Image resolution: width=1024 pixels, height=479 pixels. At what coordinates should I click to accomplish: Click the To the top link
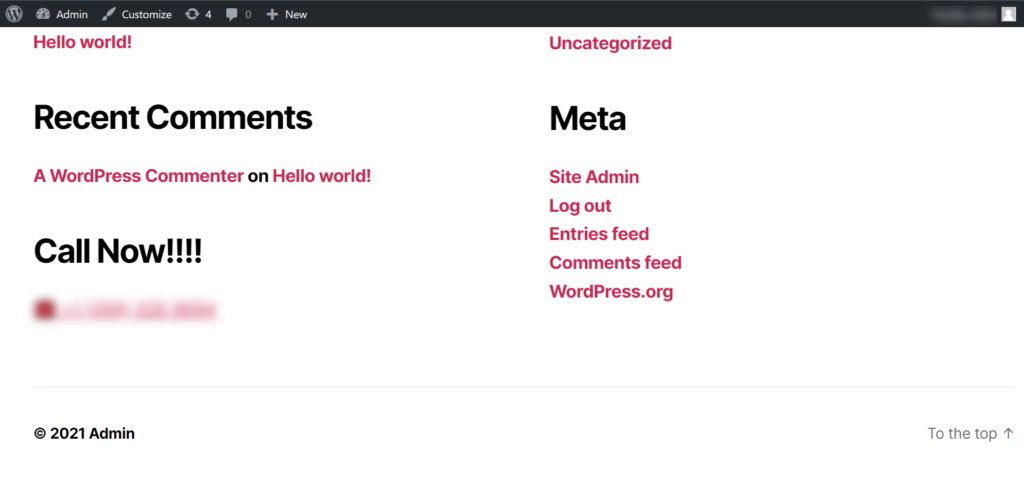click(970, 433)
